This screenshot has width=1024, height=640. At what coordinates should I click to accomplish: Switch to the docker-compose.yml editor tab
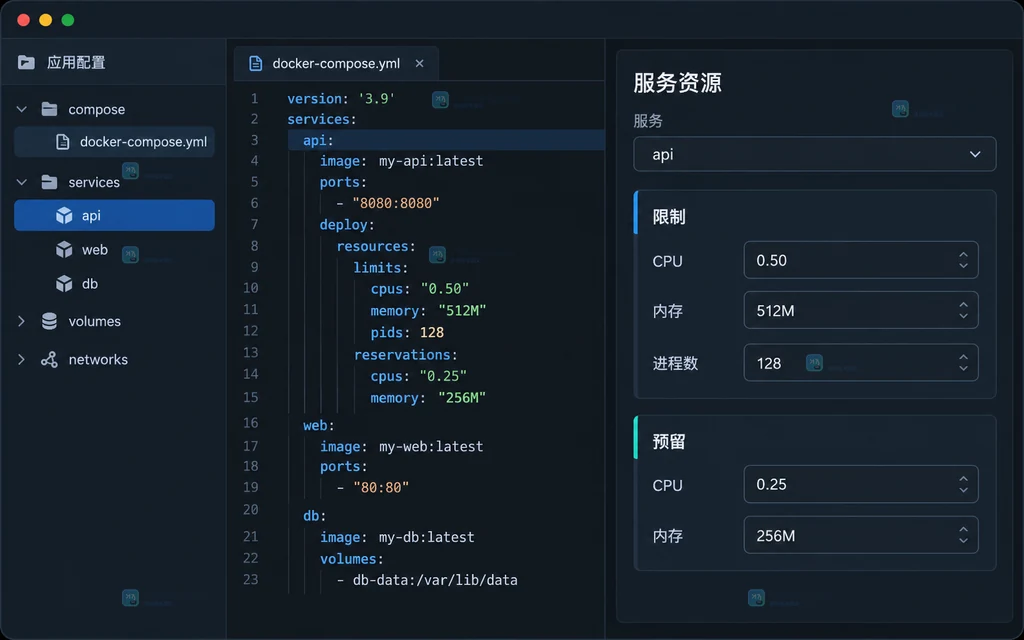336,63
